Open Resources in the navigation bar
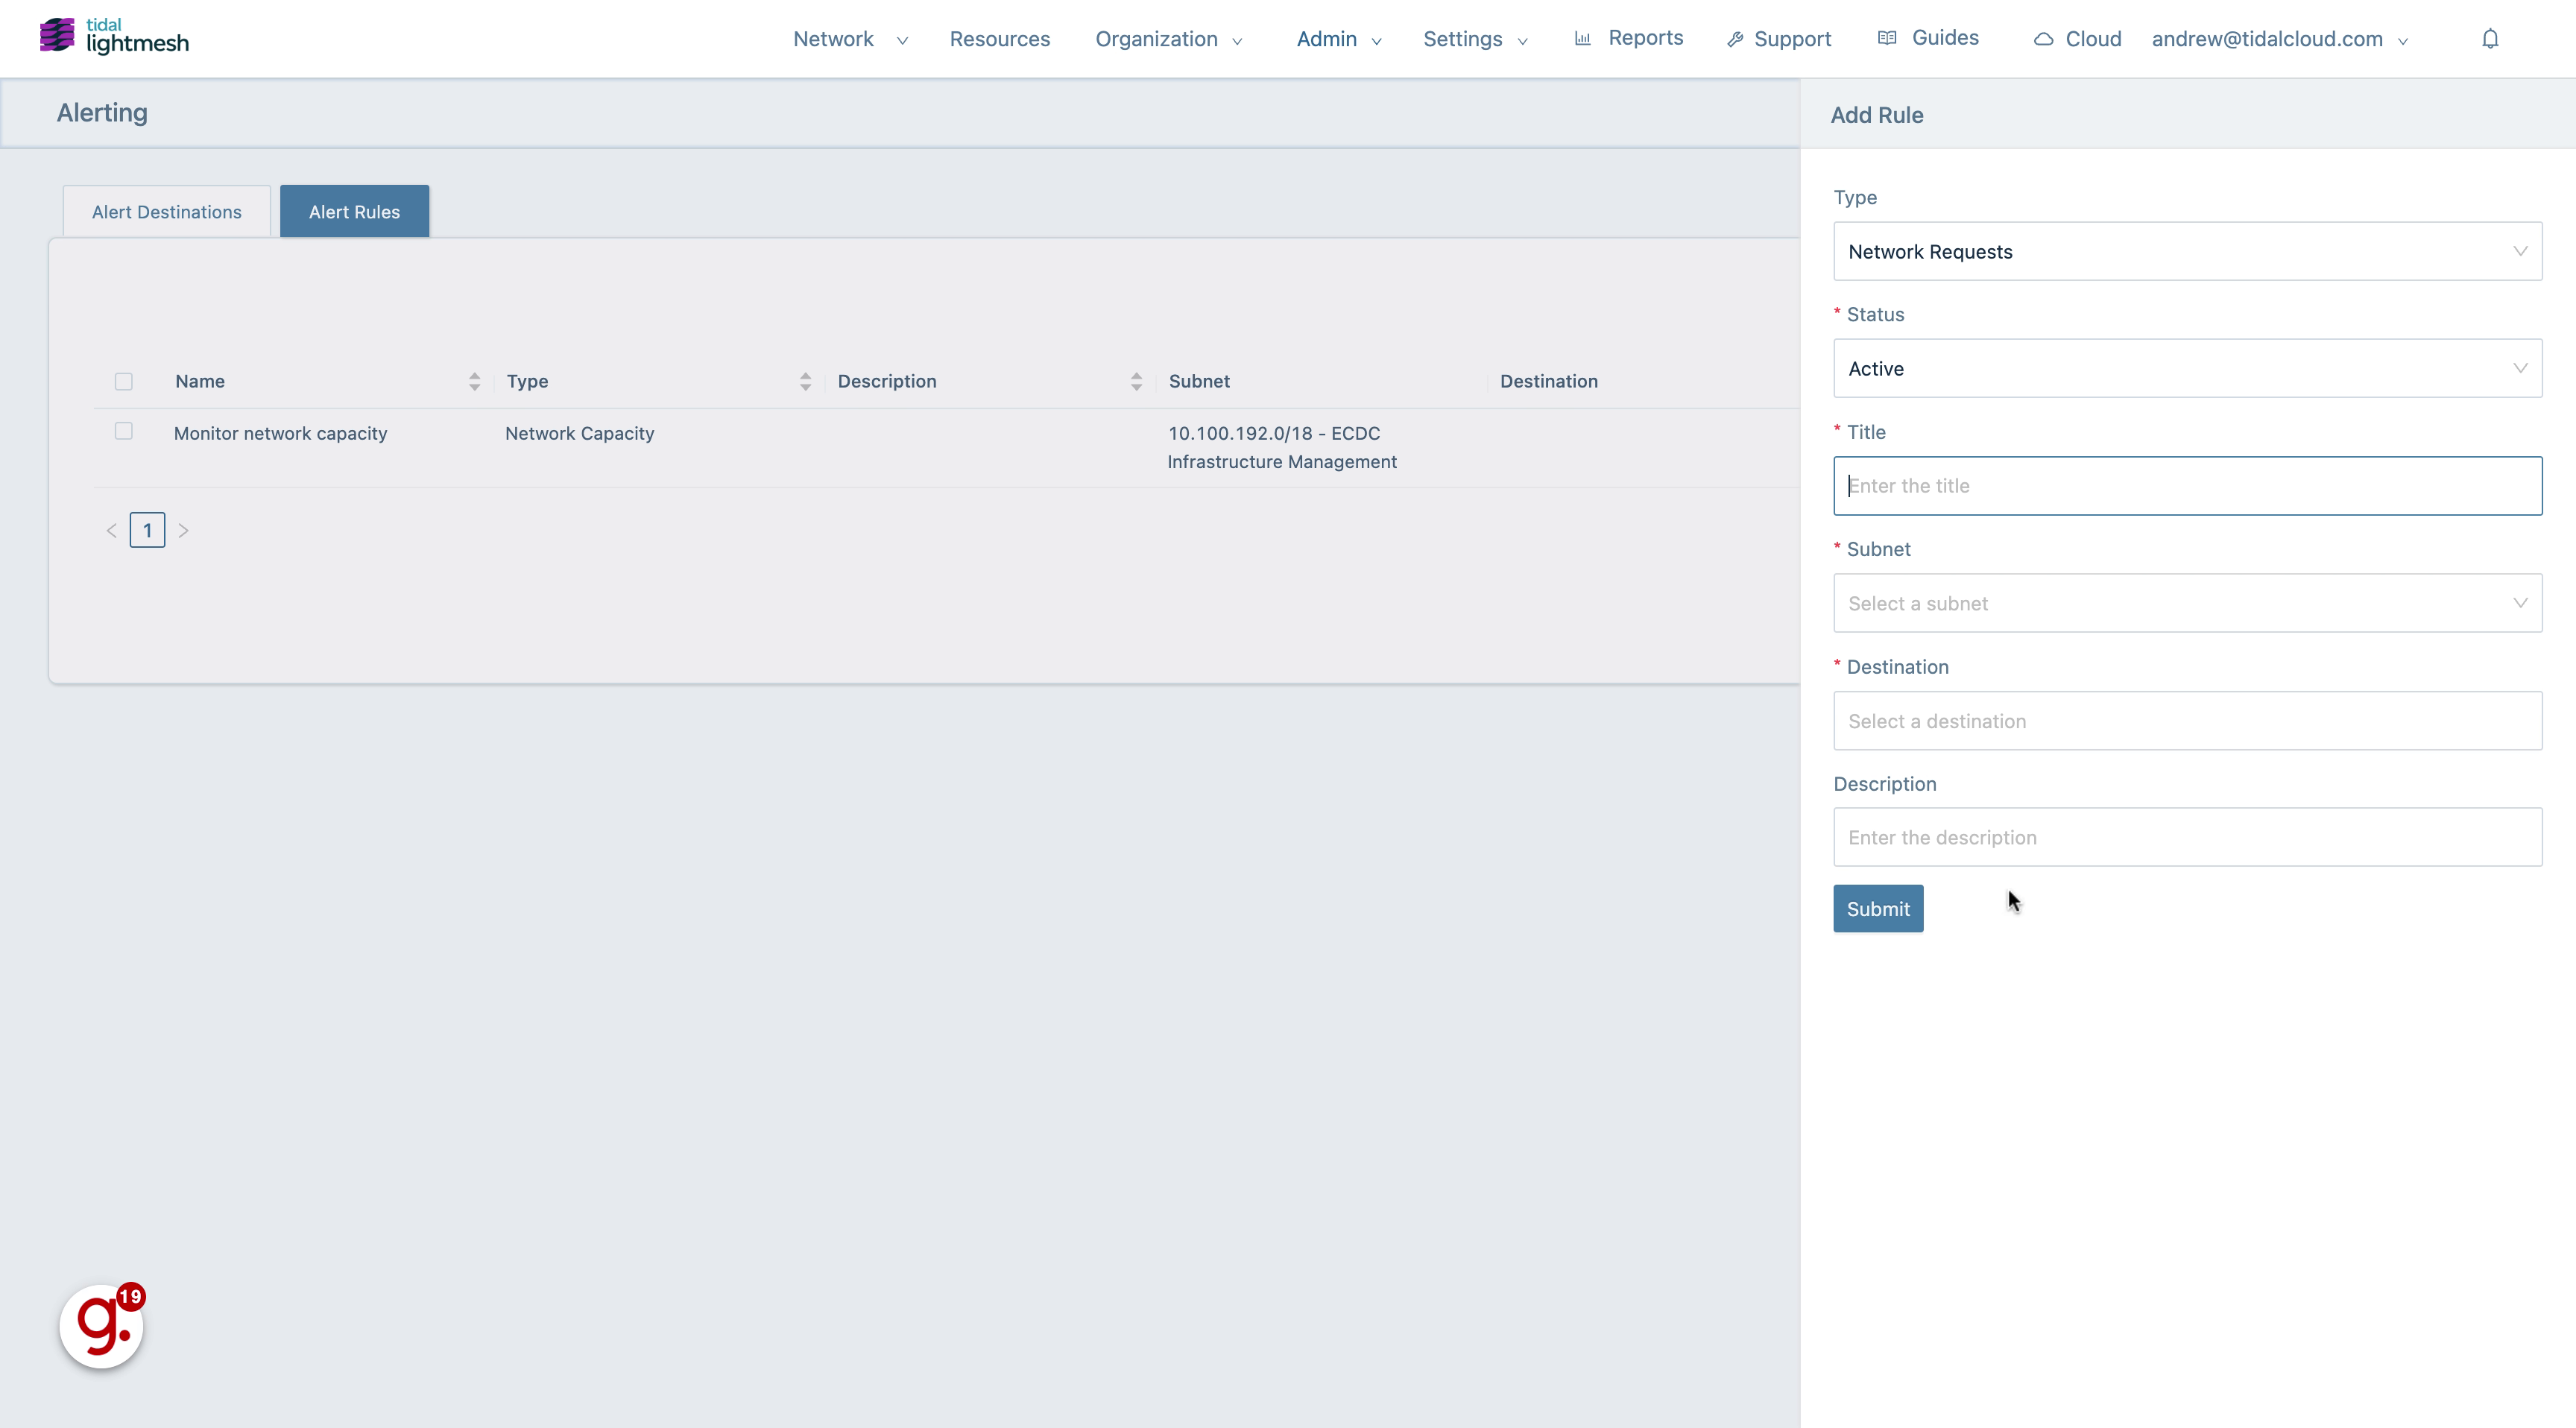 pyautogui.click(x=999, y=39)
